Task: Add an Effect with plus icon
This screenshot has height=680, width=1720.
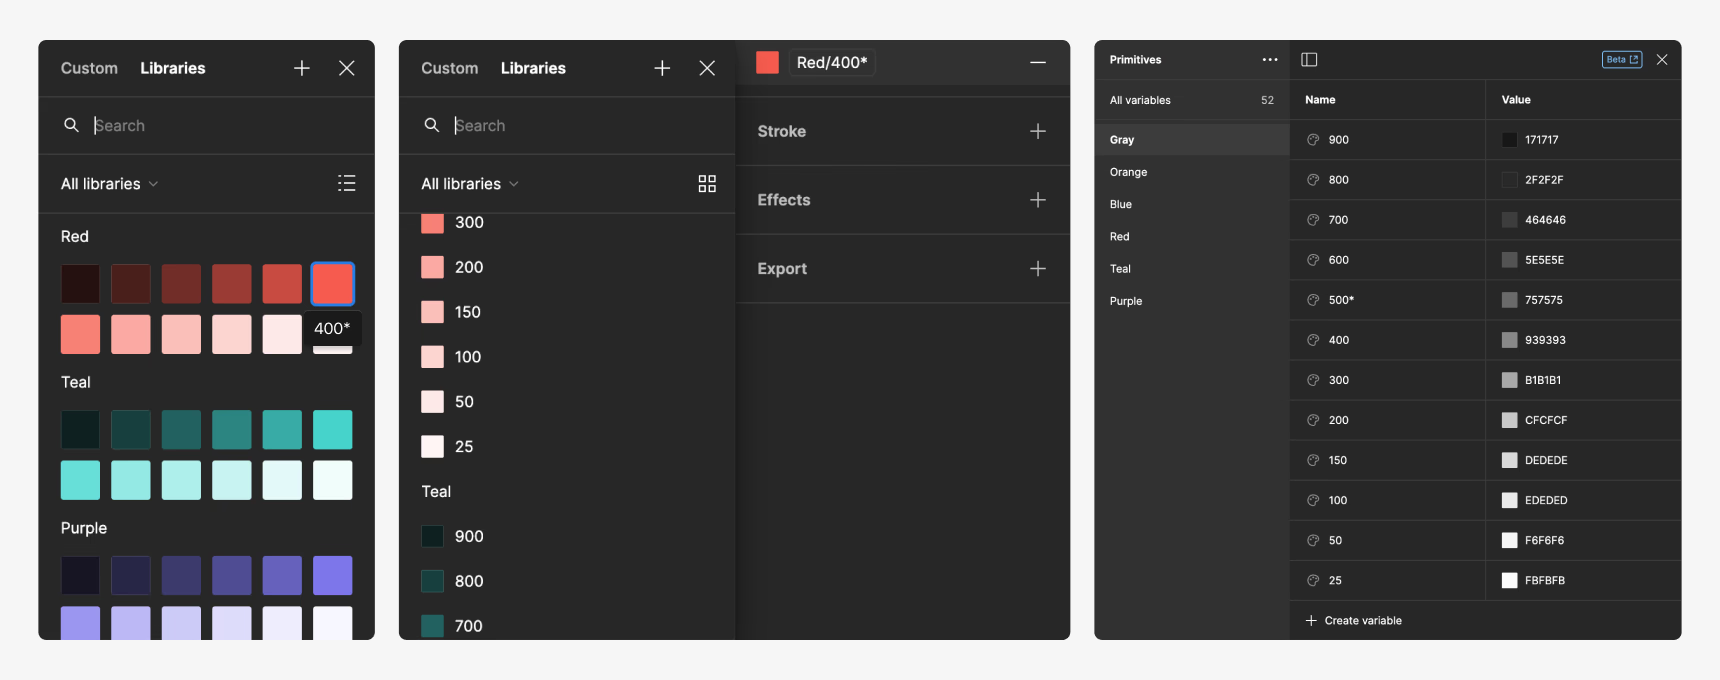Action: pyautogui.click(x=1038, y=200)
